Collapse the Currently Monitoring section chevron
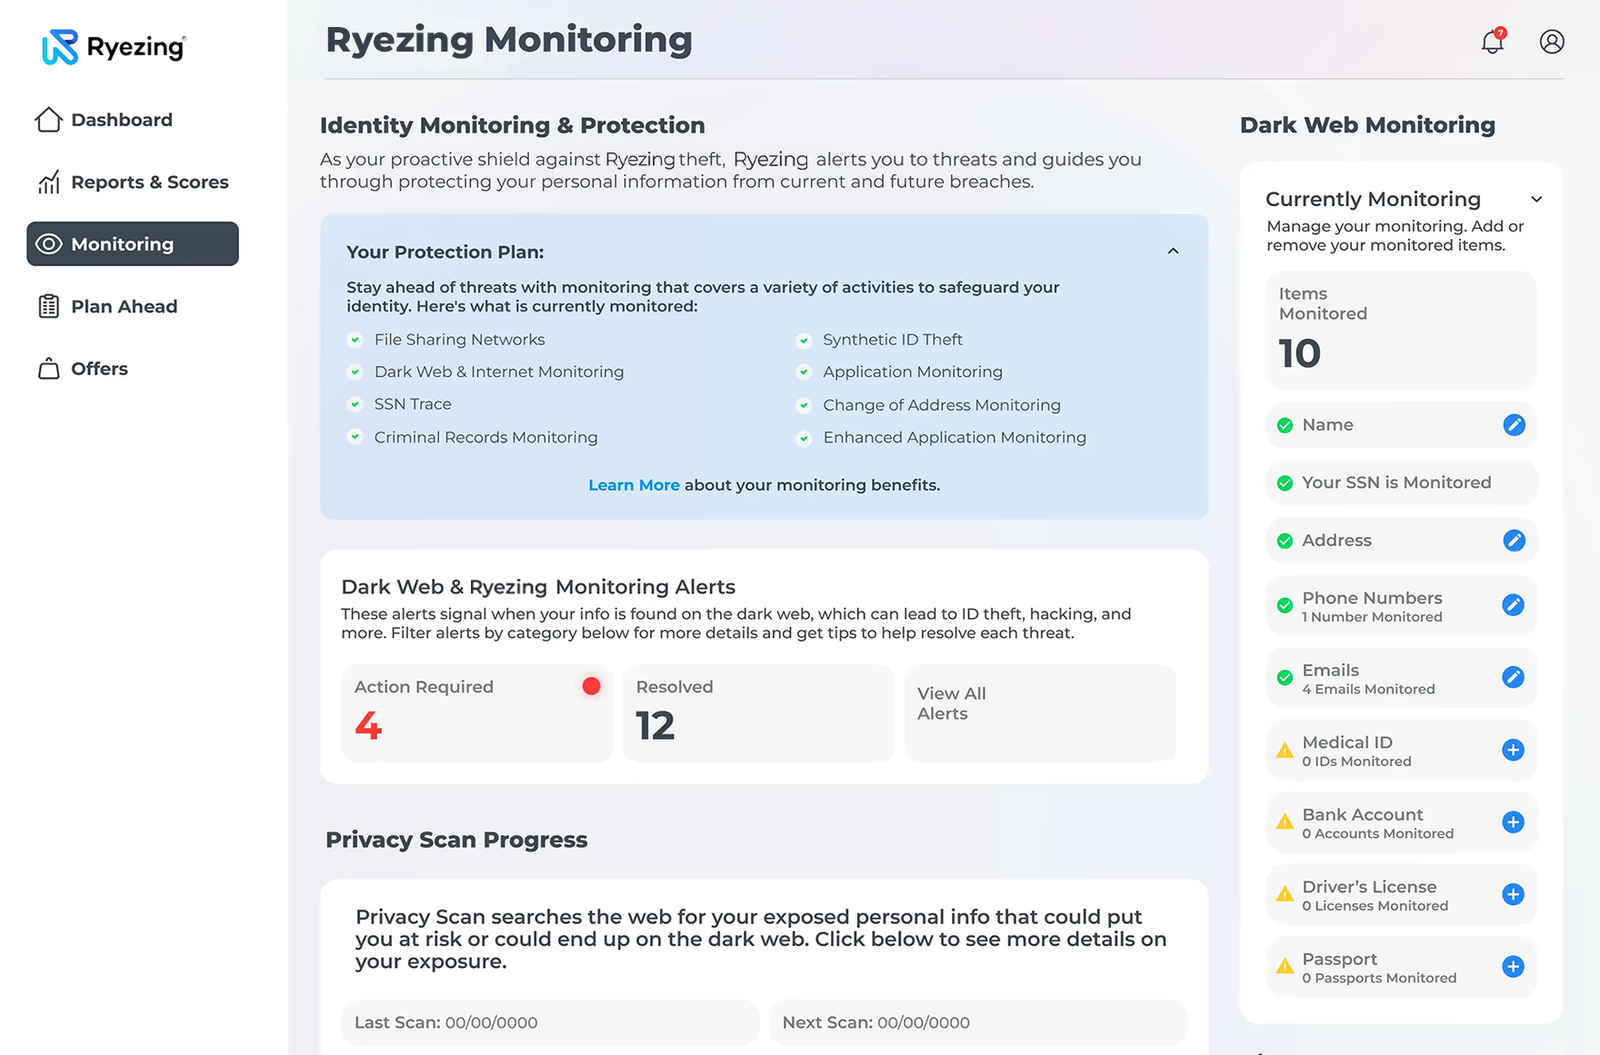This screenshot has width=1600, height=1055. point(1536,199)
